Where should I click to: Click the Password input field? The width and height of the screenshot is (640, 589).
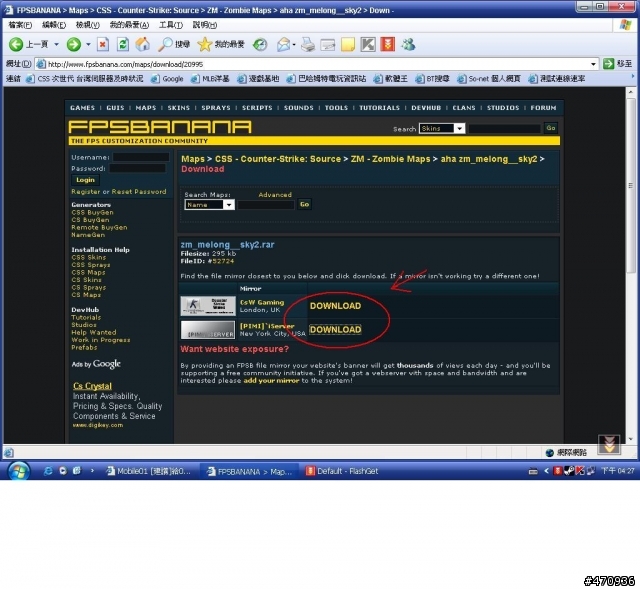(x=138, y=168)
